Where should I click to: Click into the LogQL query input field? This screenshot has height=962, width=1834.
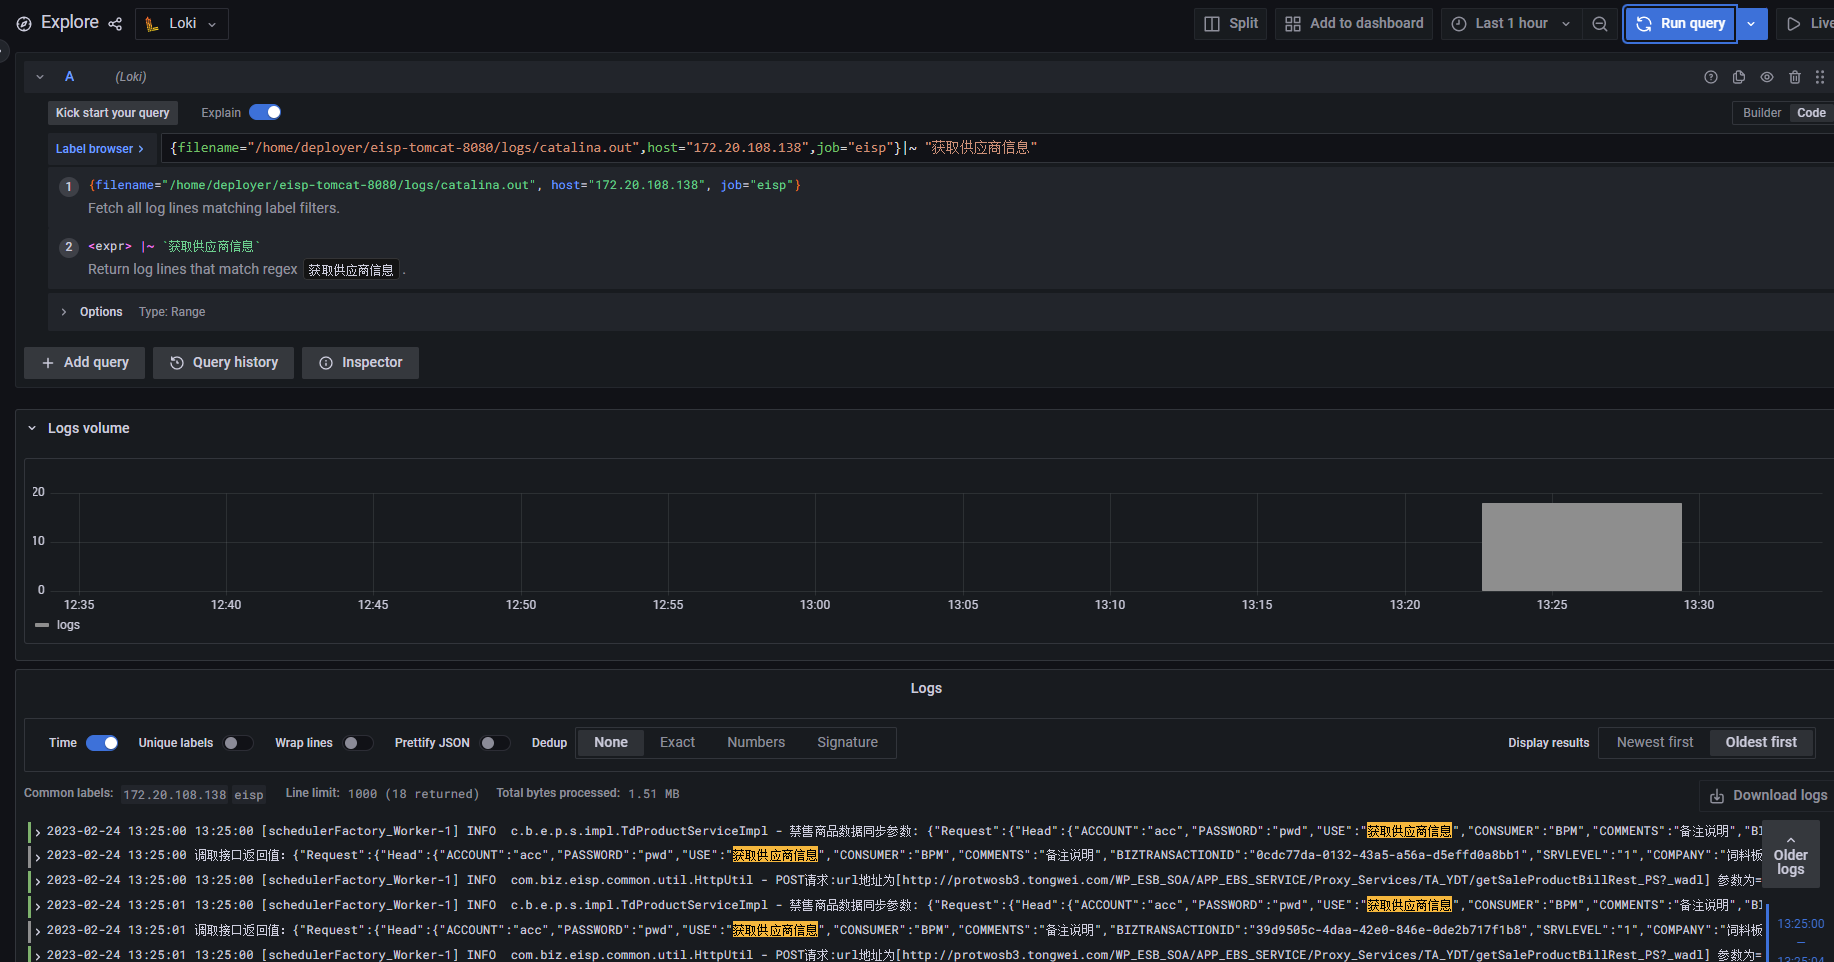pyautogui.click(x=998, y=148)
